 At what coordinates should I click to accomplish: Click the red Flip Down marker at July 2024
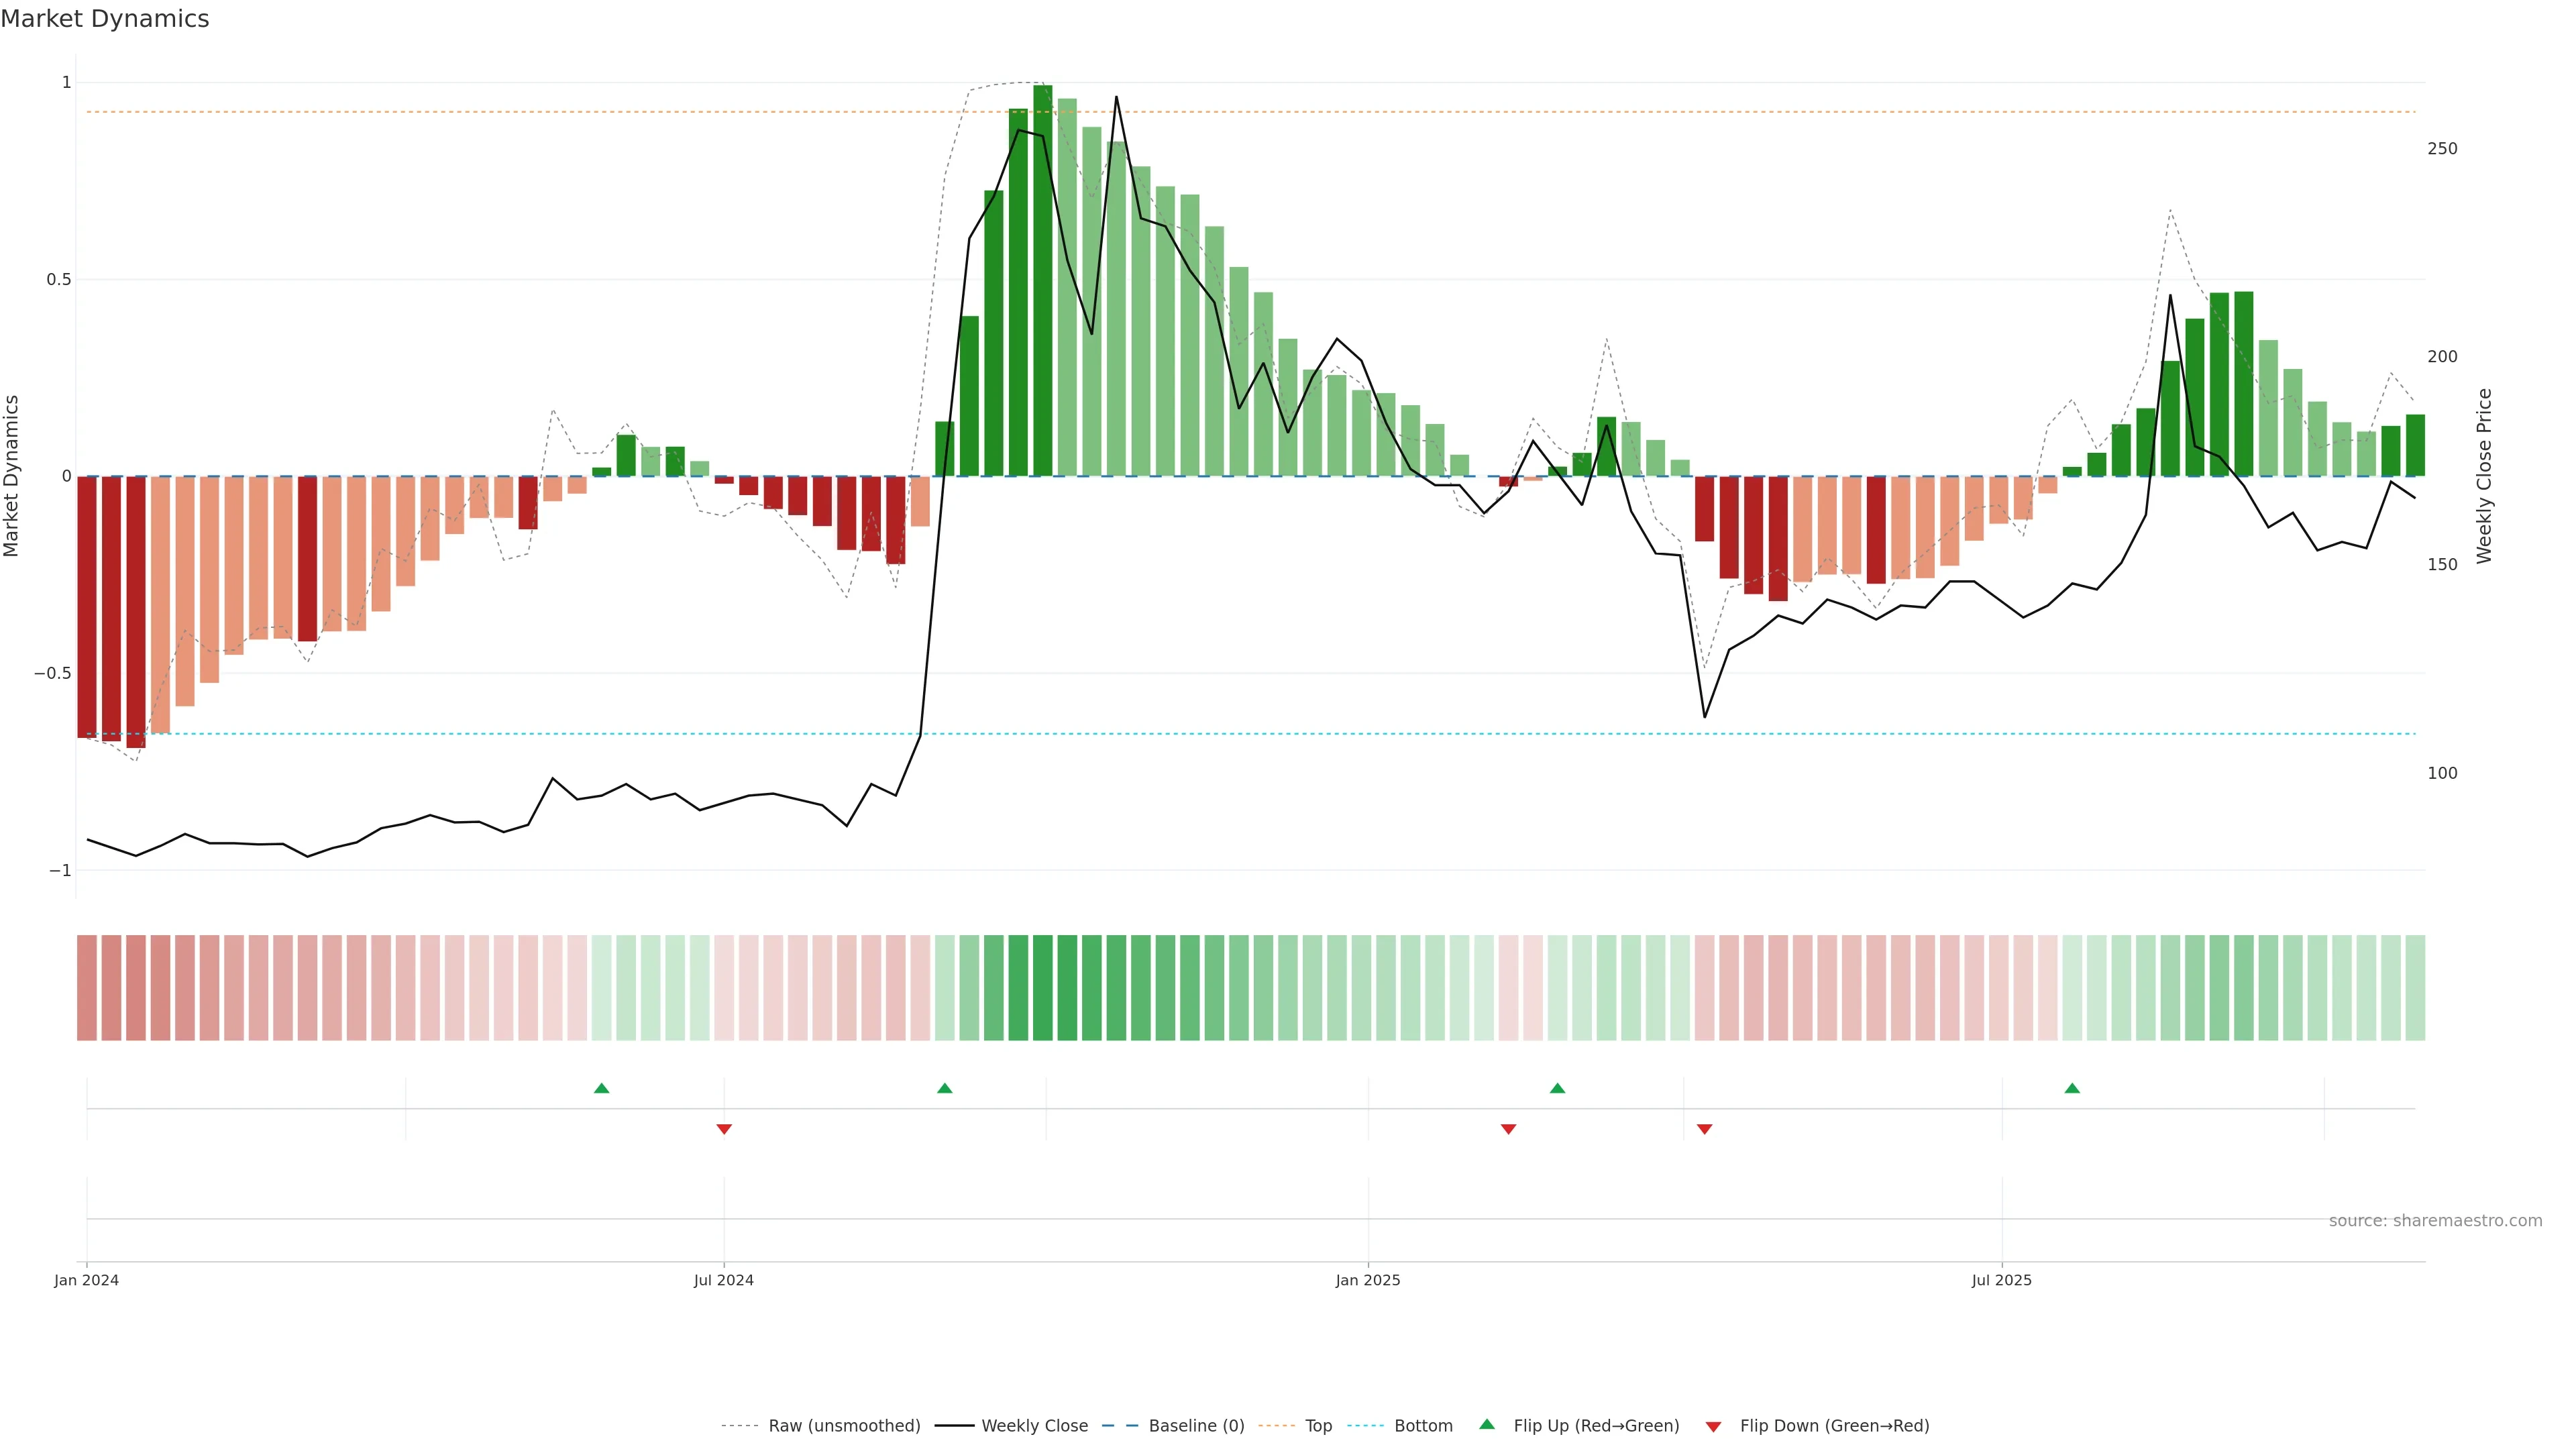pos(724,1129)
